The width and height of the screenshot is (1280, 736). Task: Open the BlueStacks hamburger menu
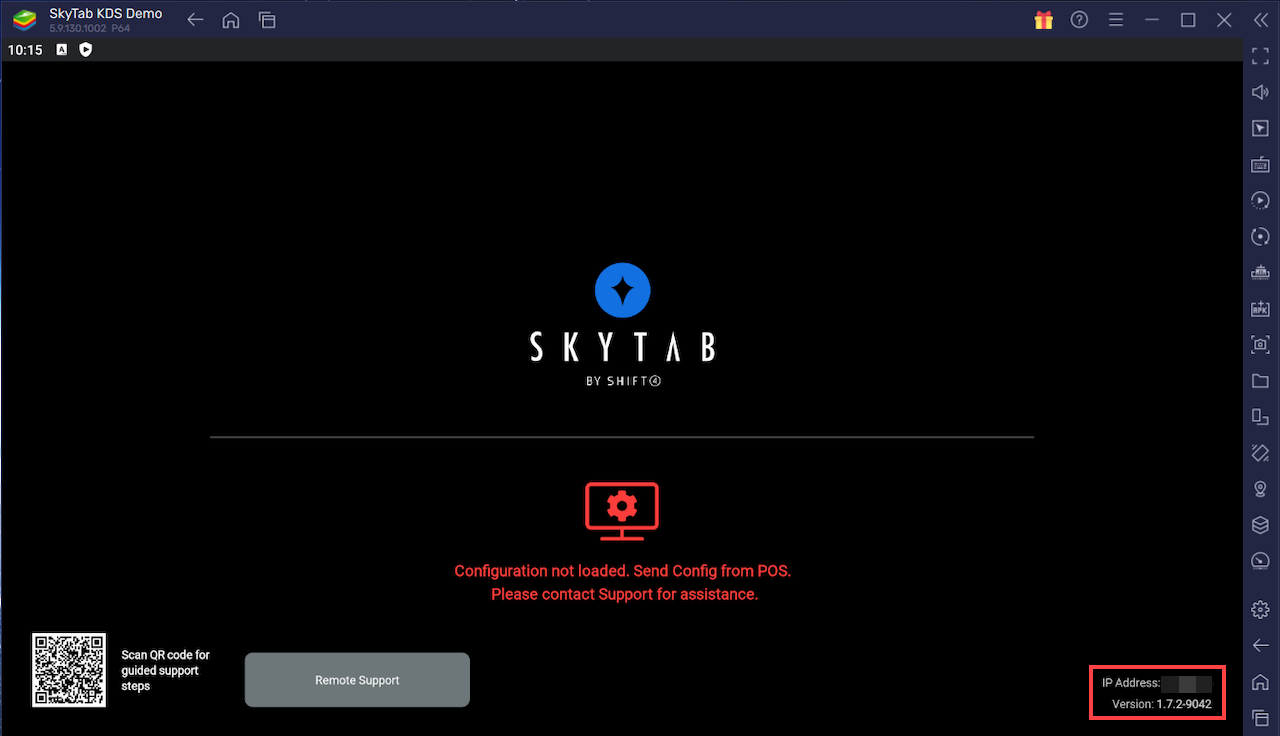coord(1115,19)
